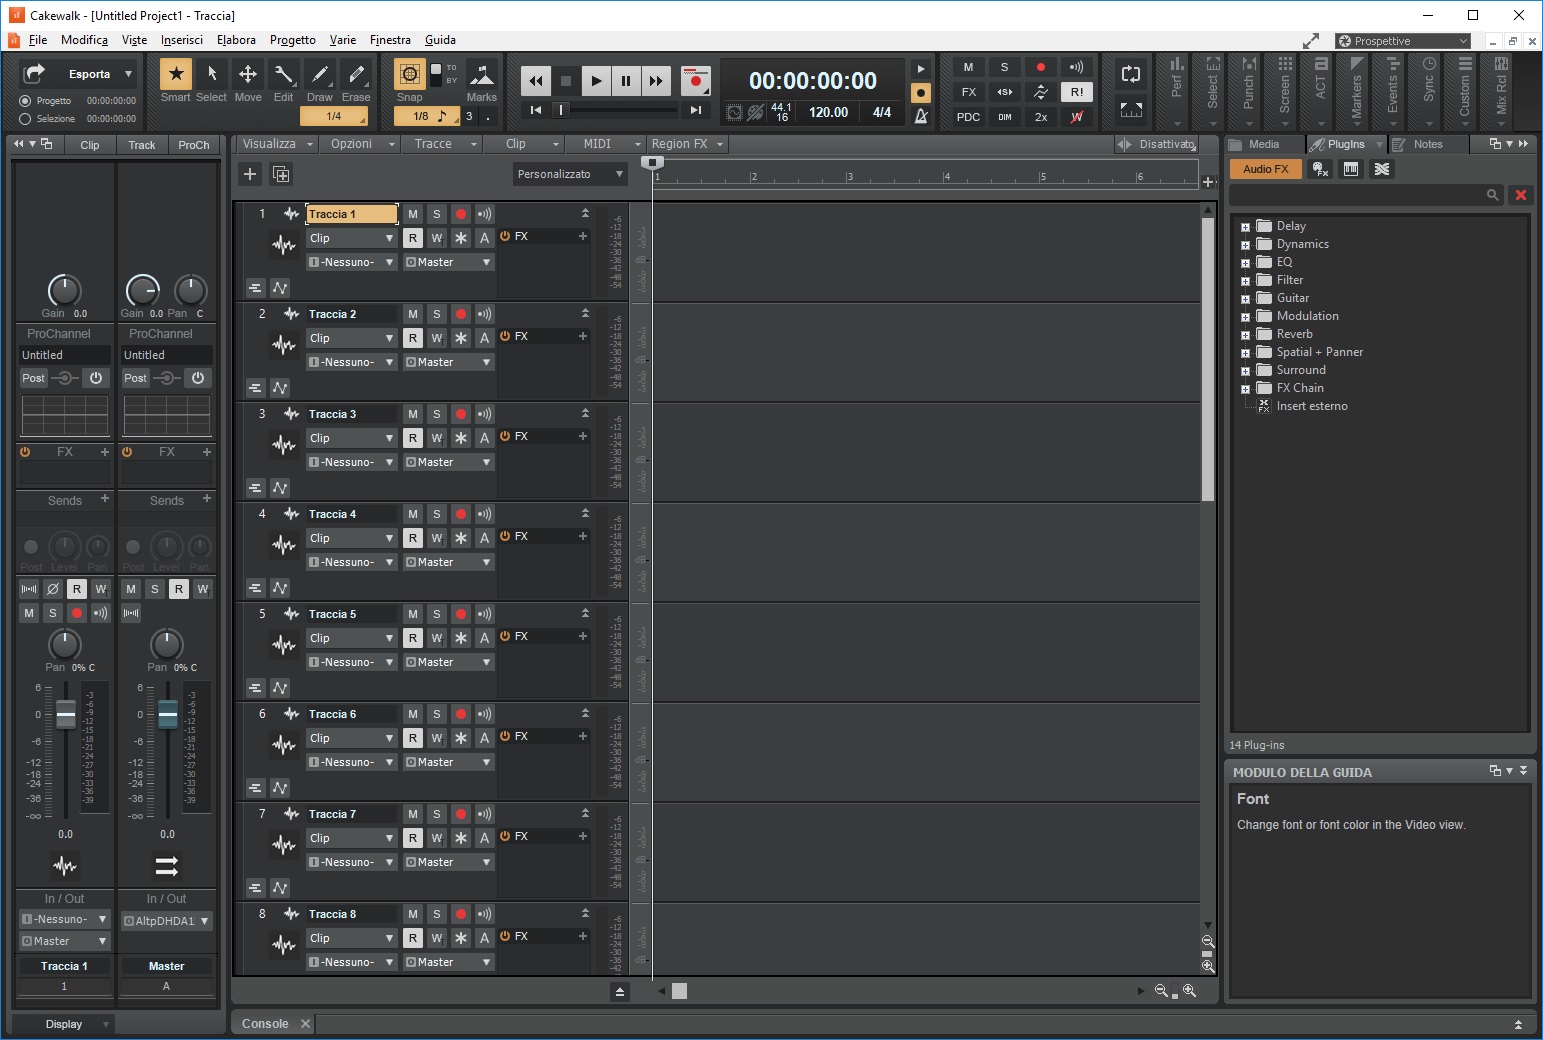Select the Progetto export radio button
This screenshot has width=1543, height=1040.
25,101
